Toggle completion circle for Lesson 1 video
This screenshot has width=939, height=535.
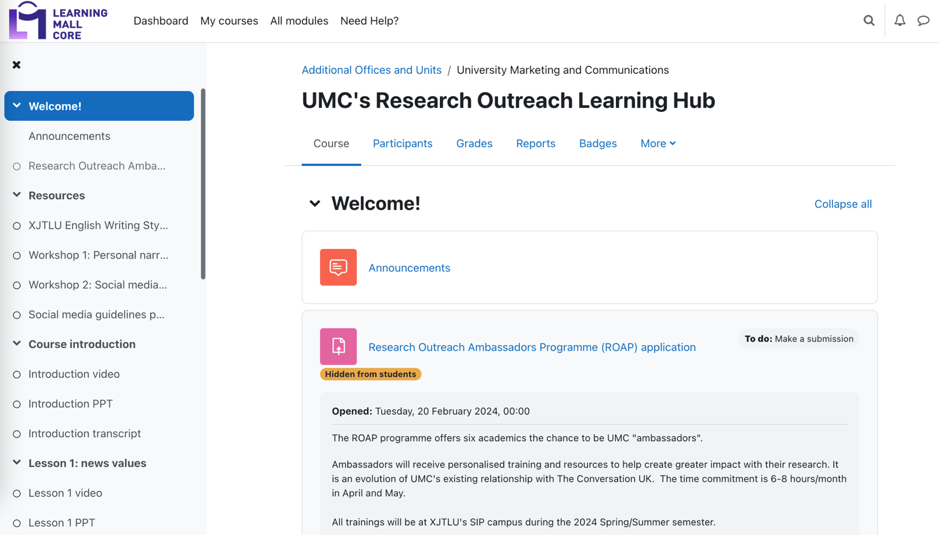[x=17, y=494]
